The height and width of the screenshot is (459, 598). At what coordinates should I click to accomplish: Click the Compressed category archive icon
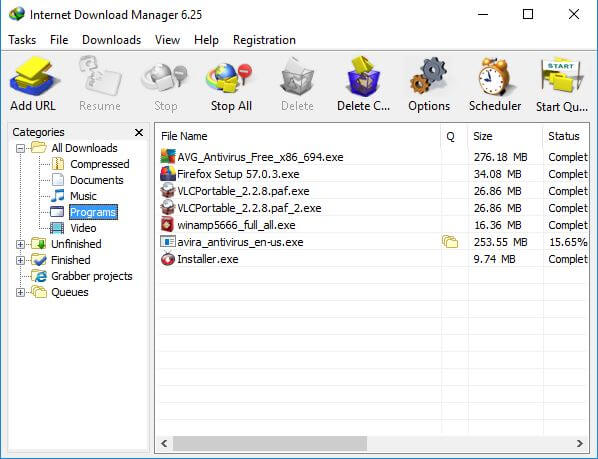click(58, 164)
